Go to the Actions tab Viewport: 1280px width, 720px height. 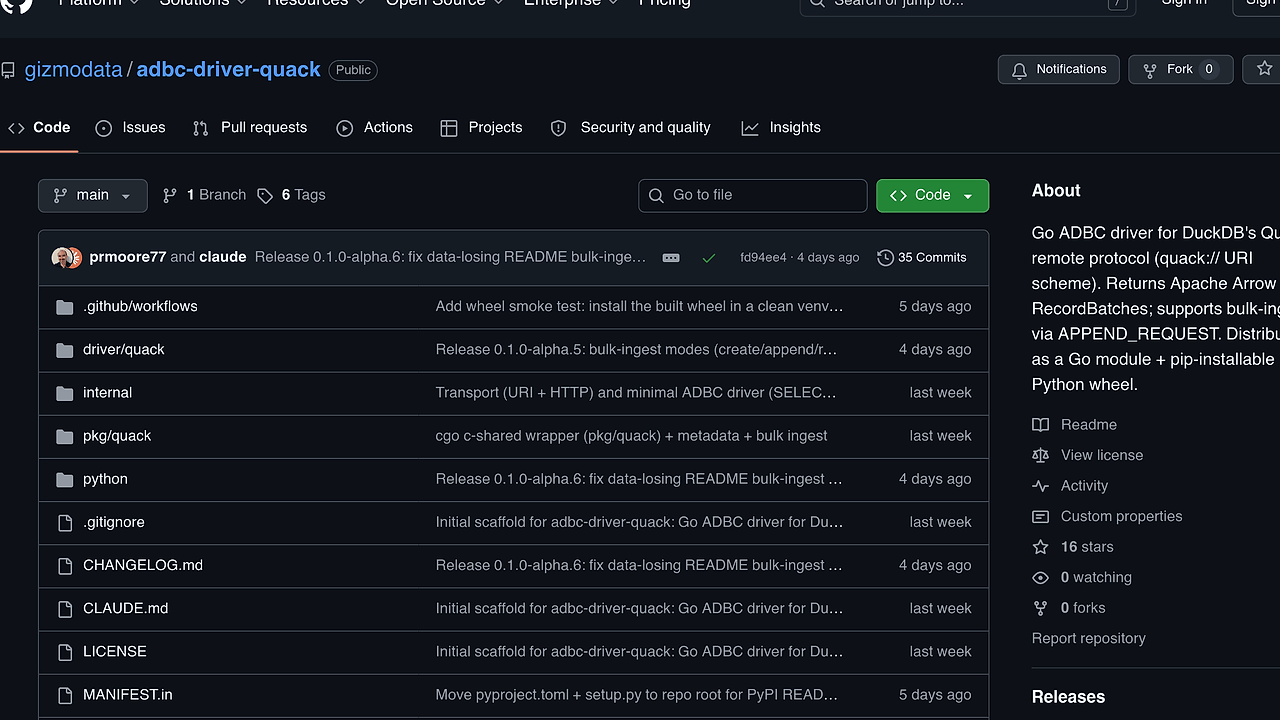pyautogui.click(x=374, y=128)
